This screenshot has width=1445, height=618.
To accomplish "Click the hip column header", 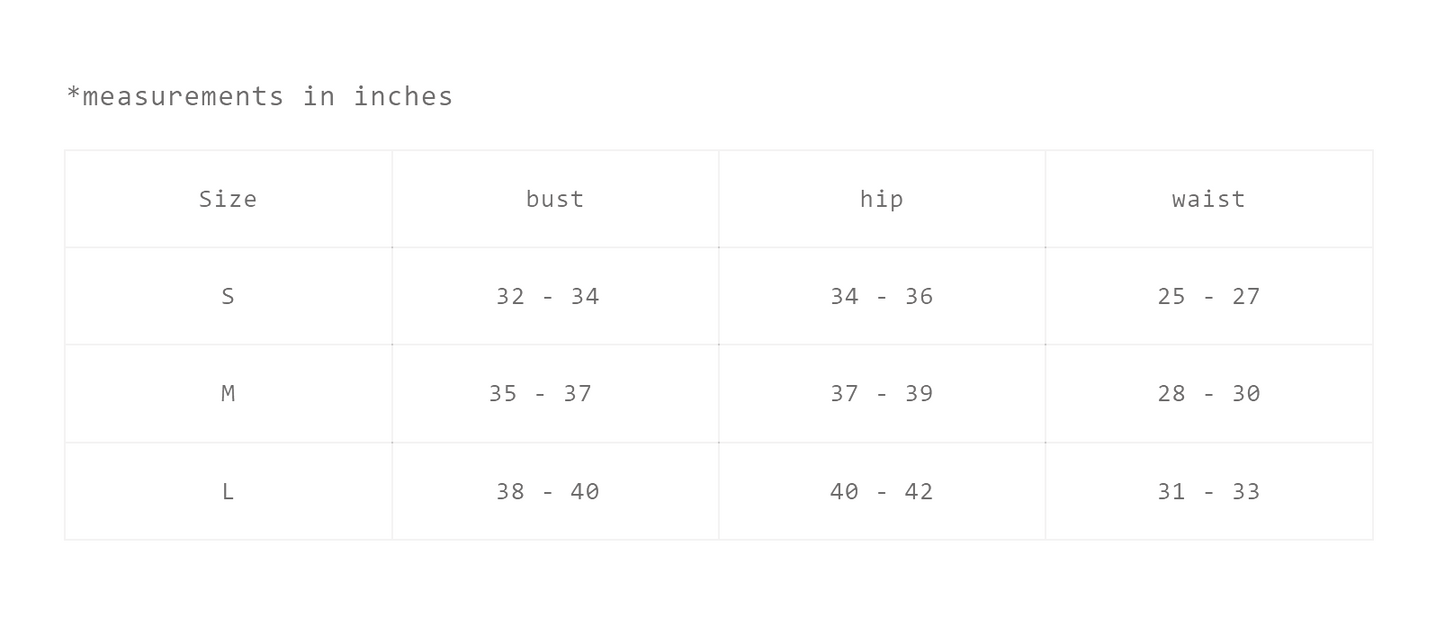I will [881, 199].
